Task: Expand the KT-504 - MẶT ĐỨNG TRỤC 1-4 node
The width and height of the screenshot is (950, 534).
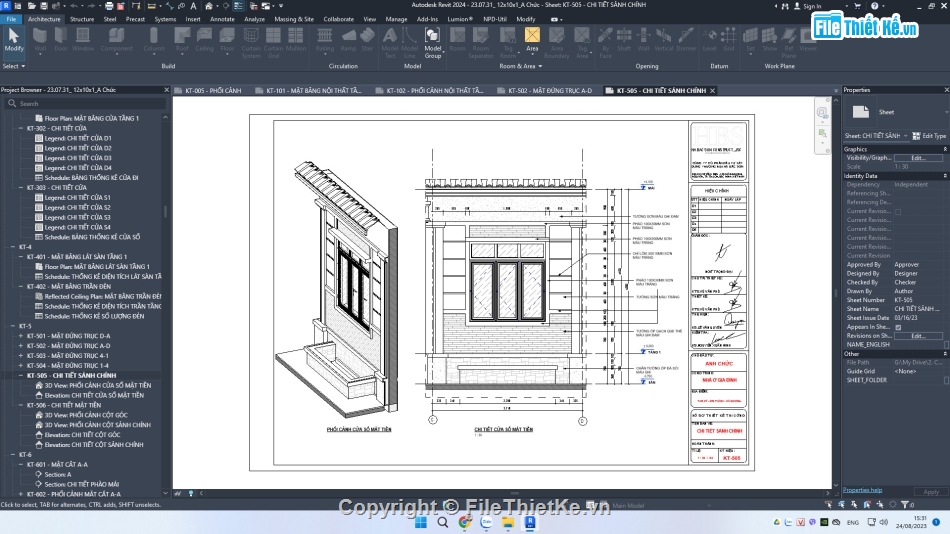Action: click(x=21, y=365)
